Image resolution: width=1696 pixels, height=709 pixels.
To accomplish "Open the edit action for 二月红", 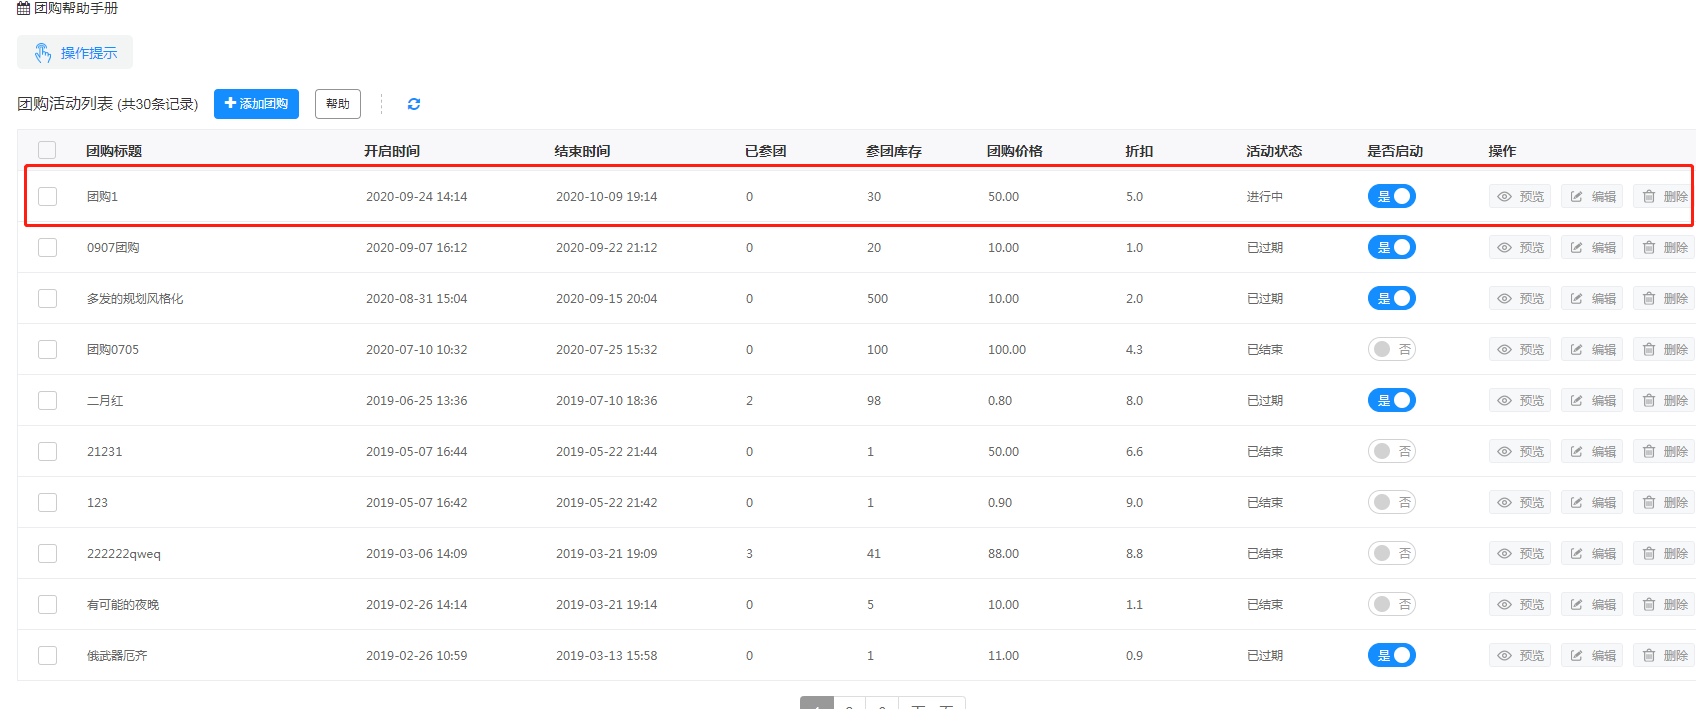I will (x=1593, y=401).
